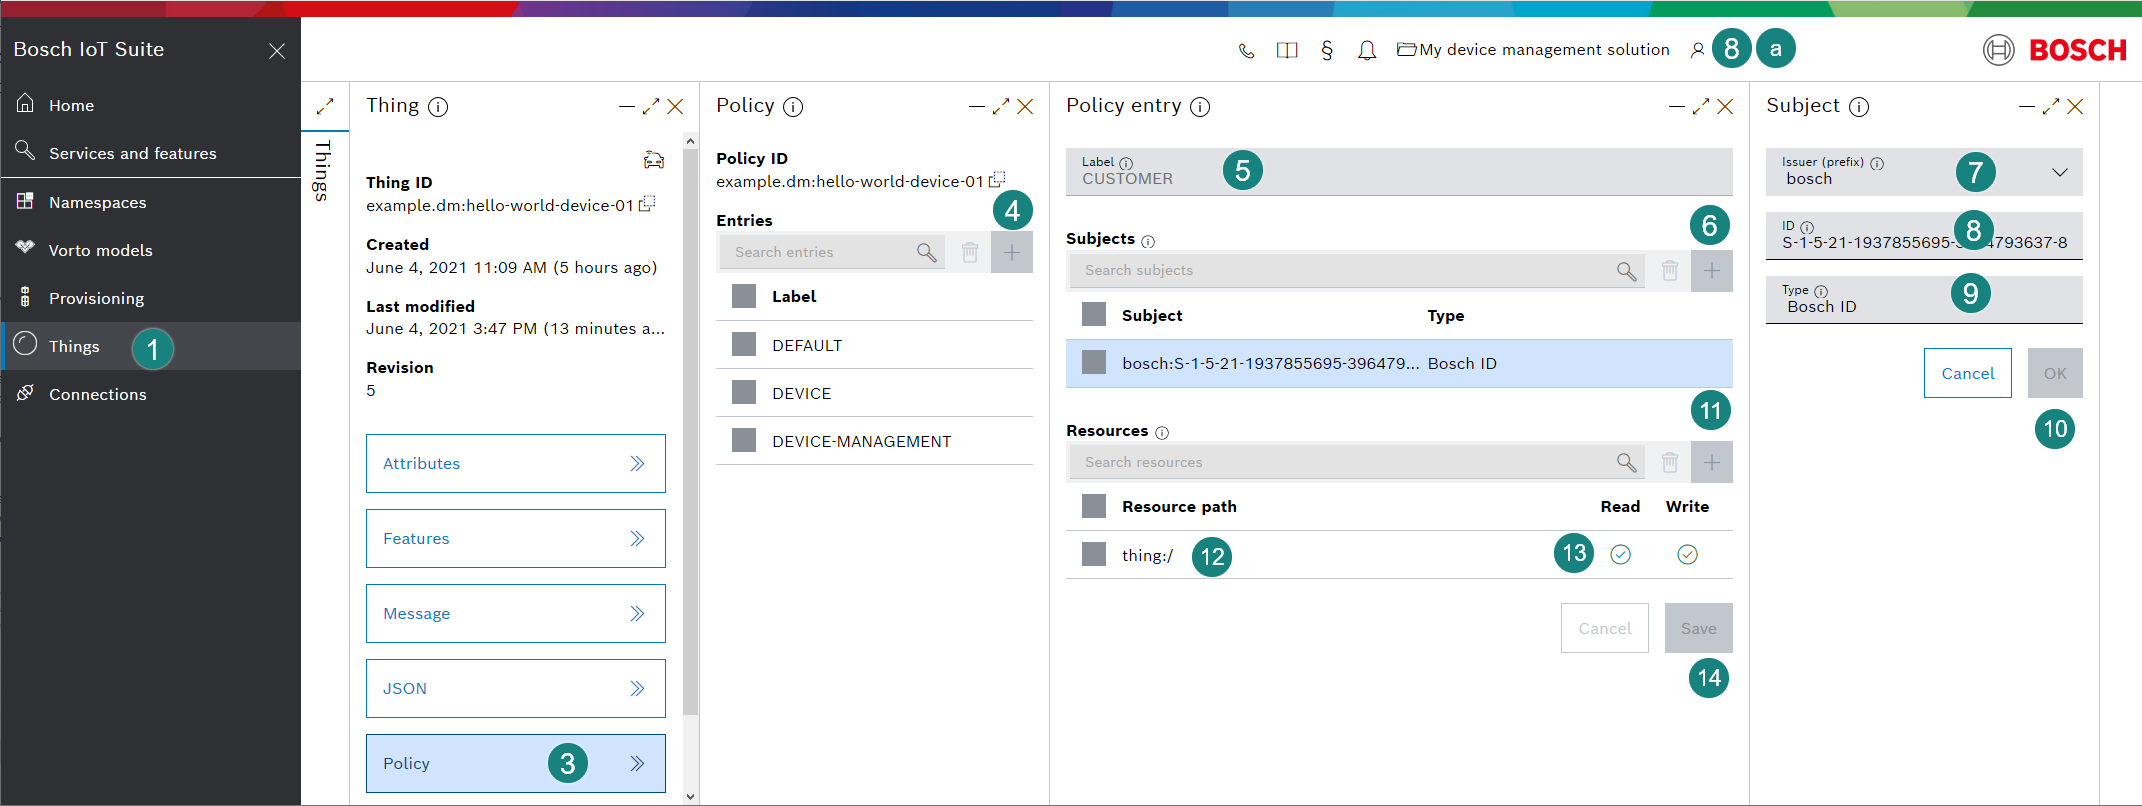Delete selected policy entries via trash icon
2142x806 pixels.
pos(970,253)
